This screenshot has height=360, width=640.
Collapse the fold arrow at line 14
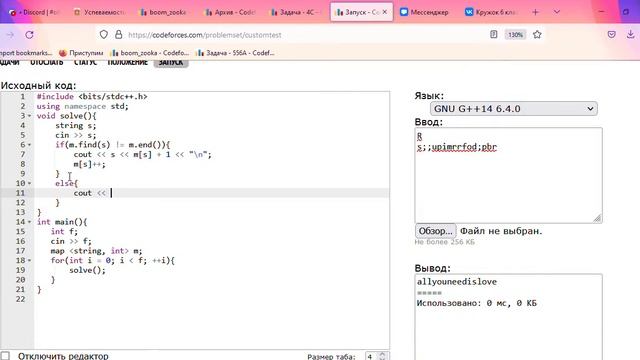pyautogui.click(x=29, y=222)
